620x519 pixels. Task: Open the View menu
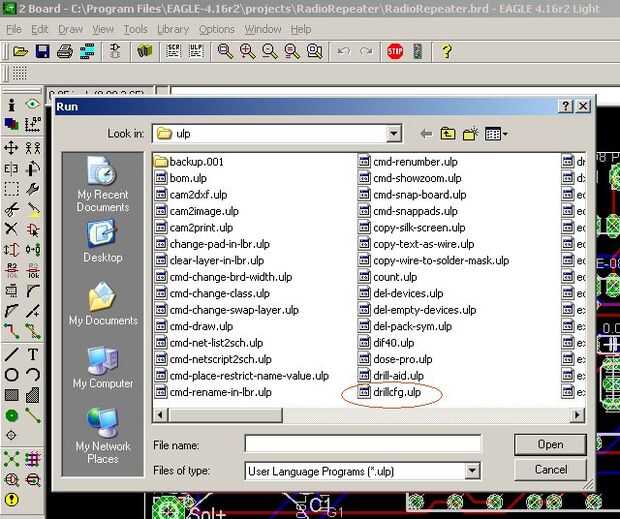click(102, 29)
